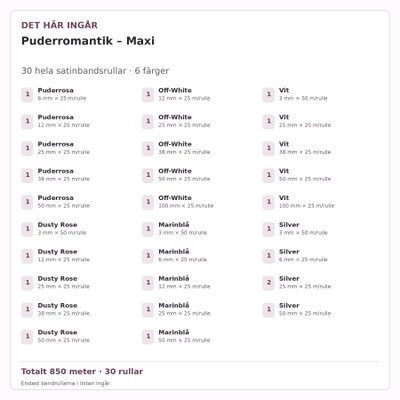Select the Off-White 38 mm × 25 m item
This screenshot has height=400, width=400.
tap(198, 148)
